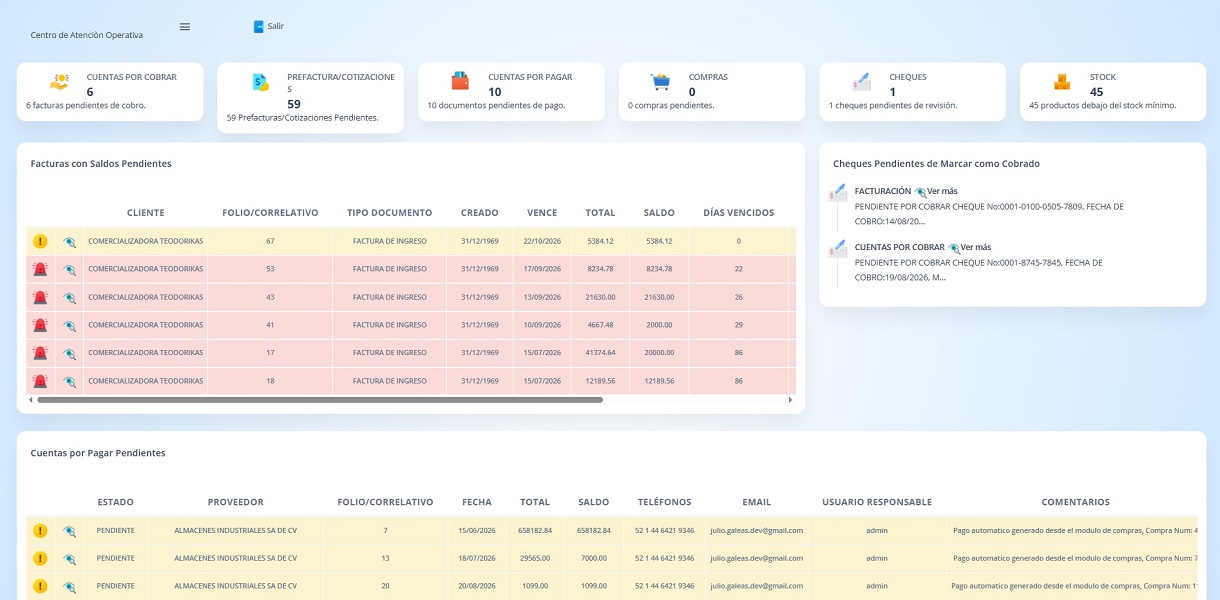View details of payable folio 20
The image size is (1220, 600).
point(69,586)
